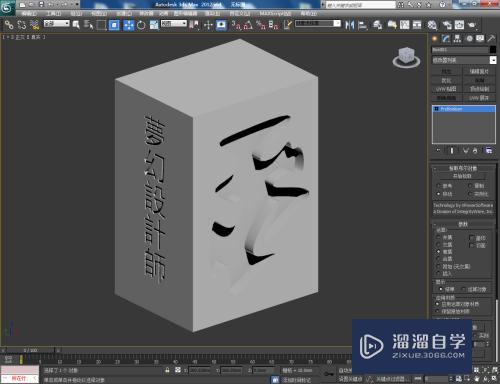Select ProBoolean in the modifier stack
Image resolution: width=500 pixels, height=384 pixels.
point(464,109)
